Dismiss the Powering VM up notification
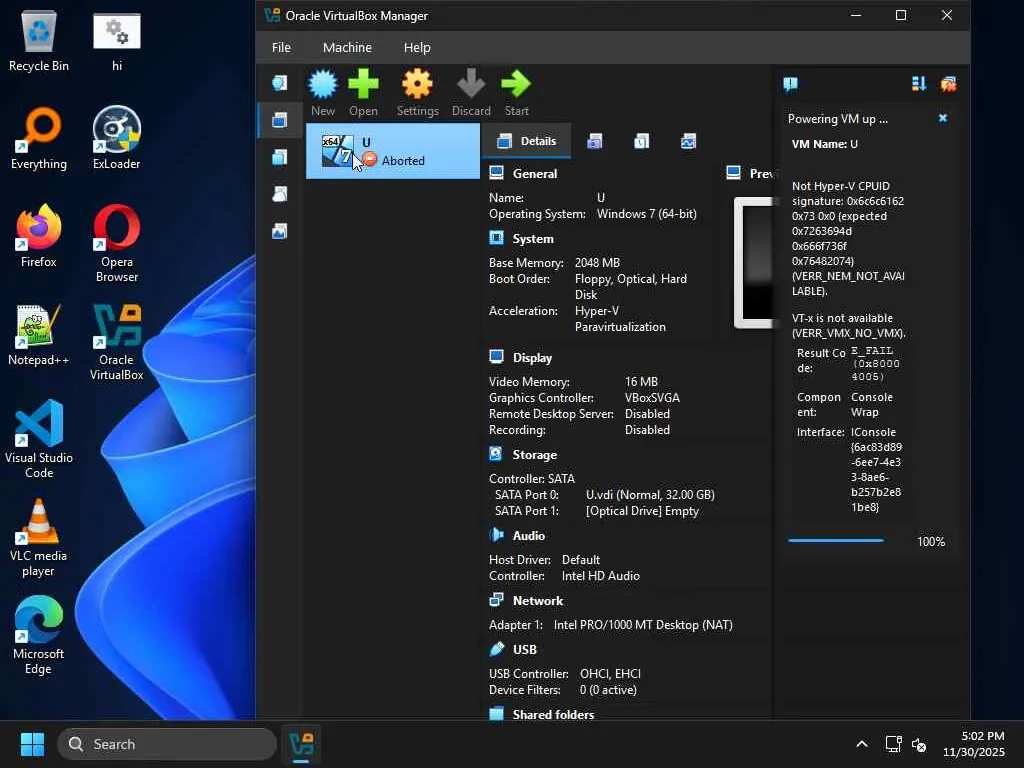Image resolution: width=1024 pixels, height=768 pixels. (942, 118)
